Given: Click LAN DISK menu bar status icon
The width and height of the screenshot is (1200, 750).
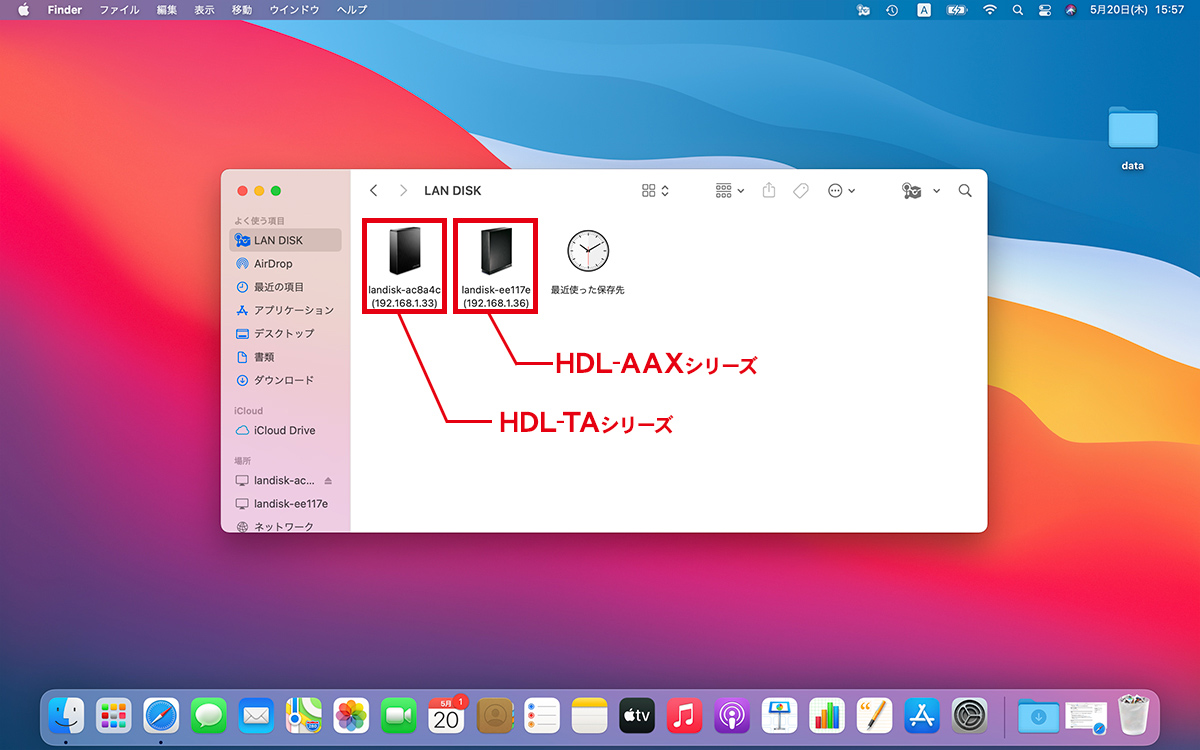Looking at the screenshot, I should pyautogui.click(x=863, y=9).
